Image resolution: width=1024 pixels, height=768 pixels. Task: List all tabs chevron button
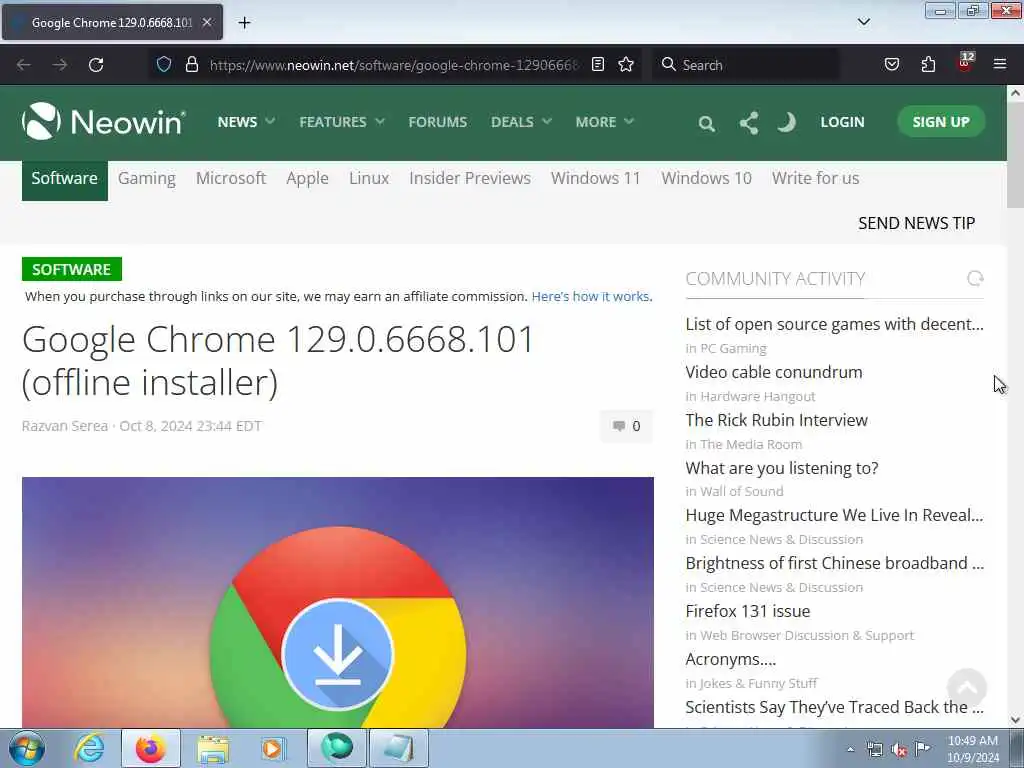(x=863, y=22)
